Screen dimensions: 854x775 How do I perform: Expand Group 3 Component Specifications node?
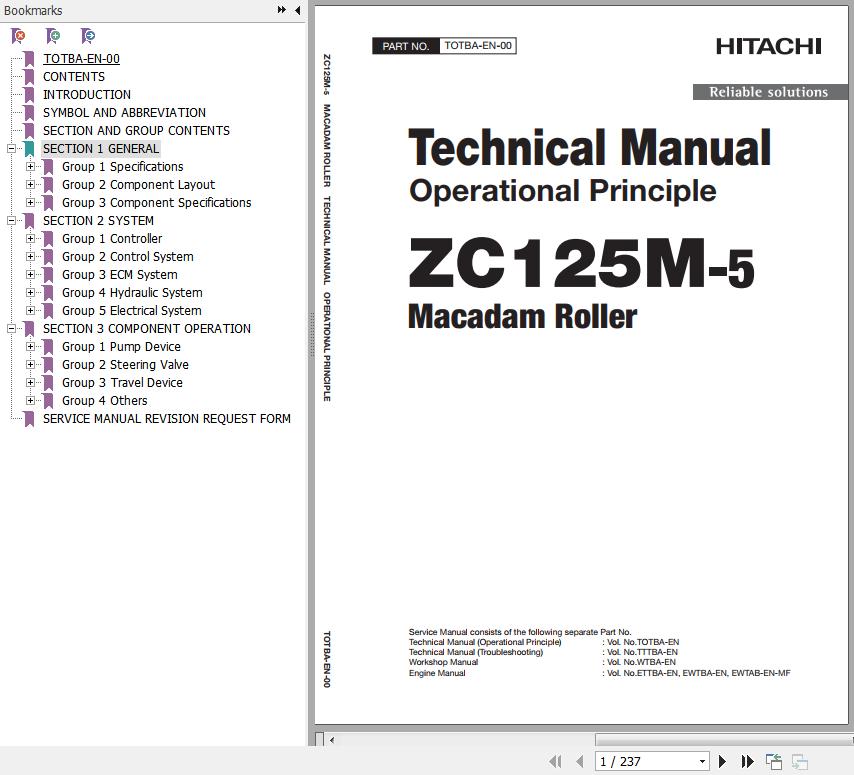pyautogui.click(x=30, y=203)
